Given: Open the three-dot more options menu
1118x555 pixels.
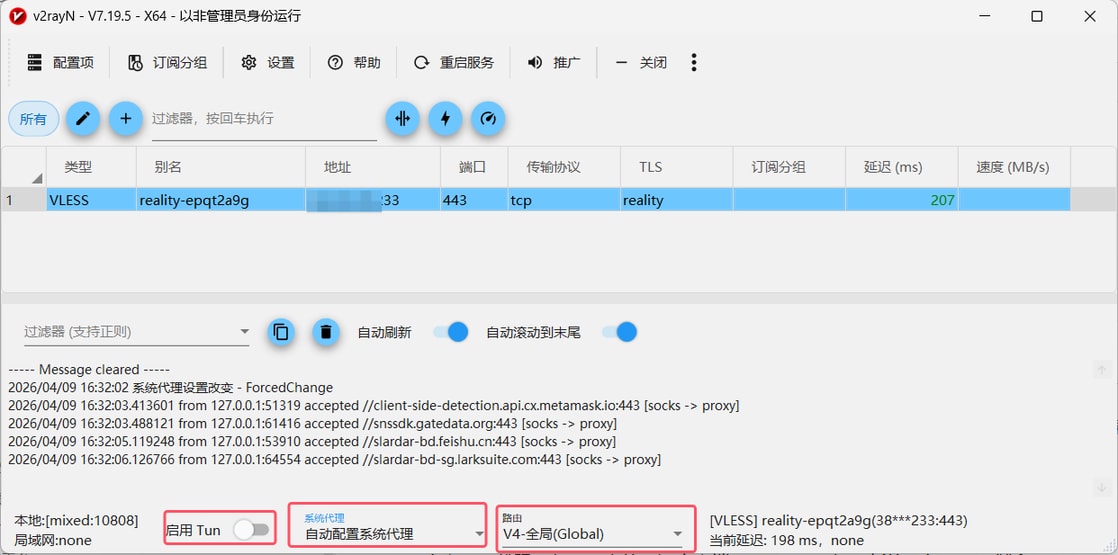Looking at the screenshot, I should click(693, 62).
